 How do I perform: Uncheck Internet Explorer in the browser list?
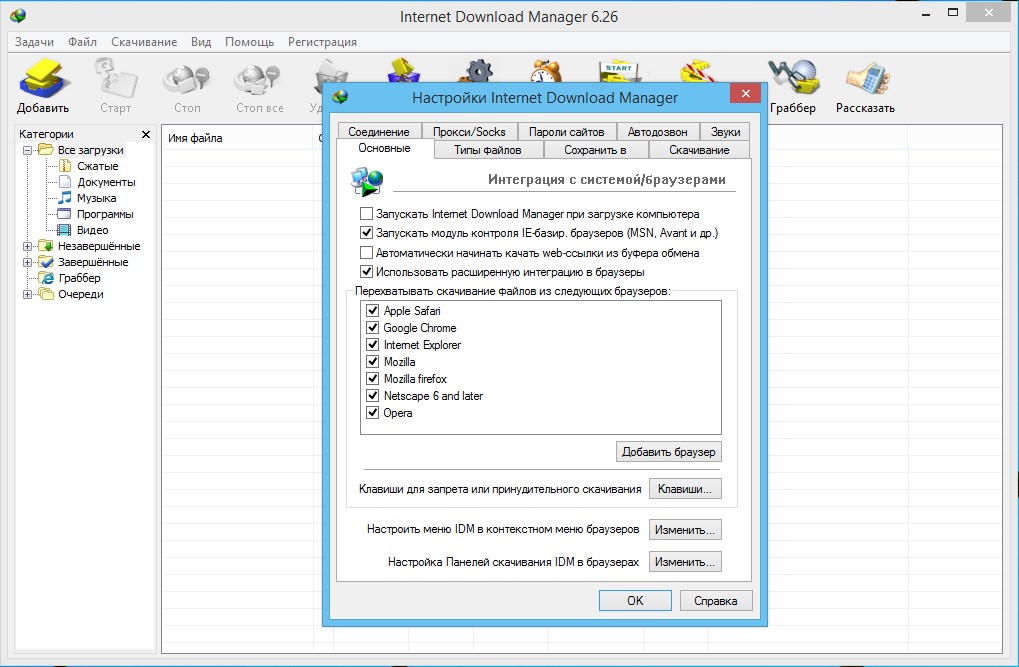tap(372, 345)
